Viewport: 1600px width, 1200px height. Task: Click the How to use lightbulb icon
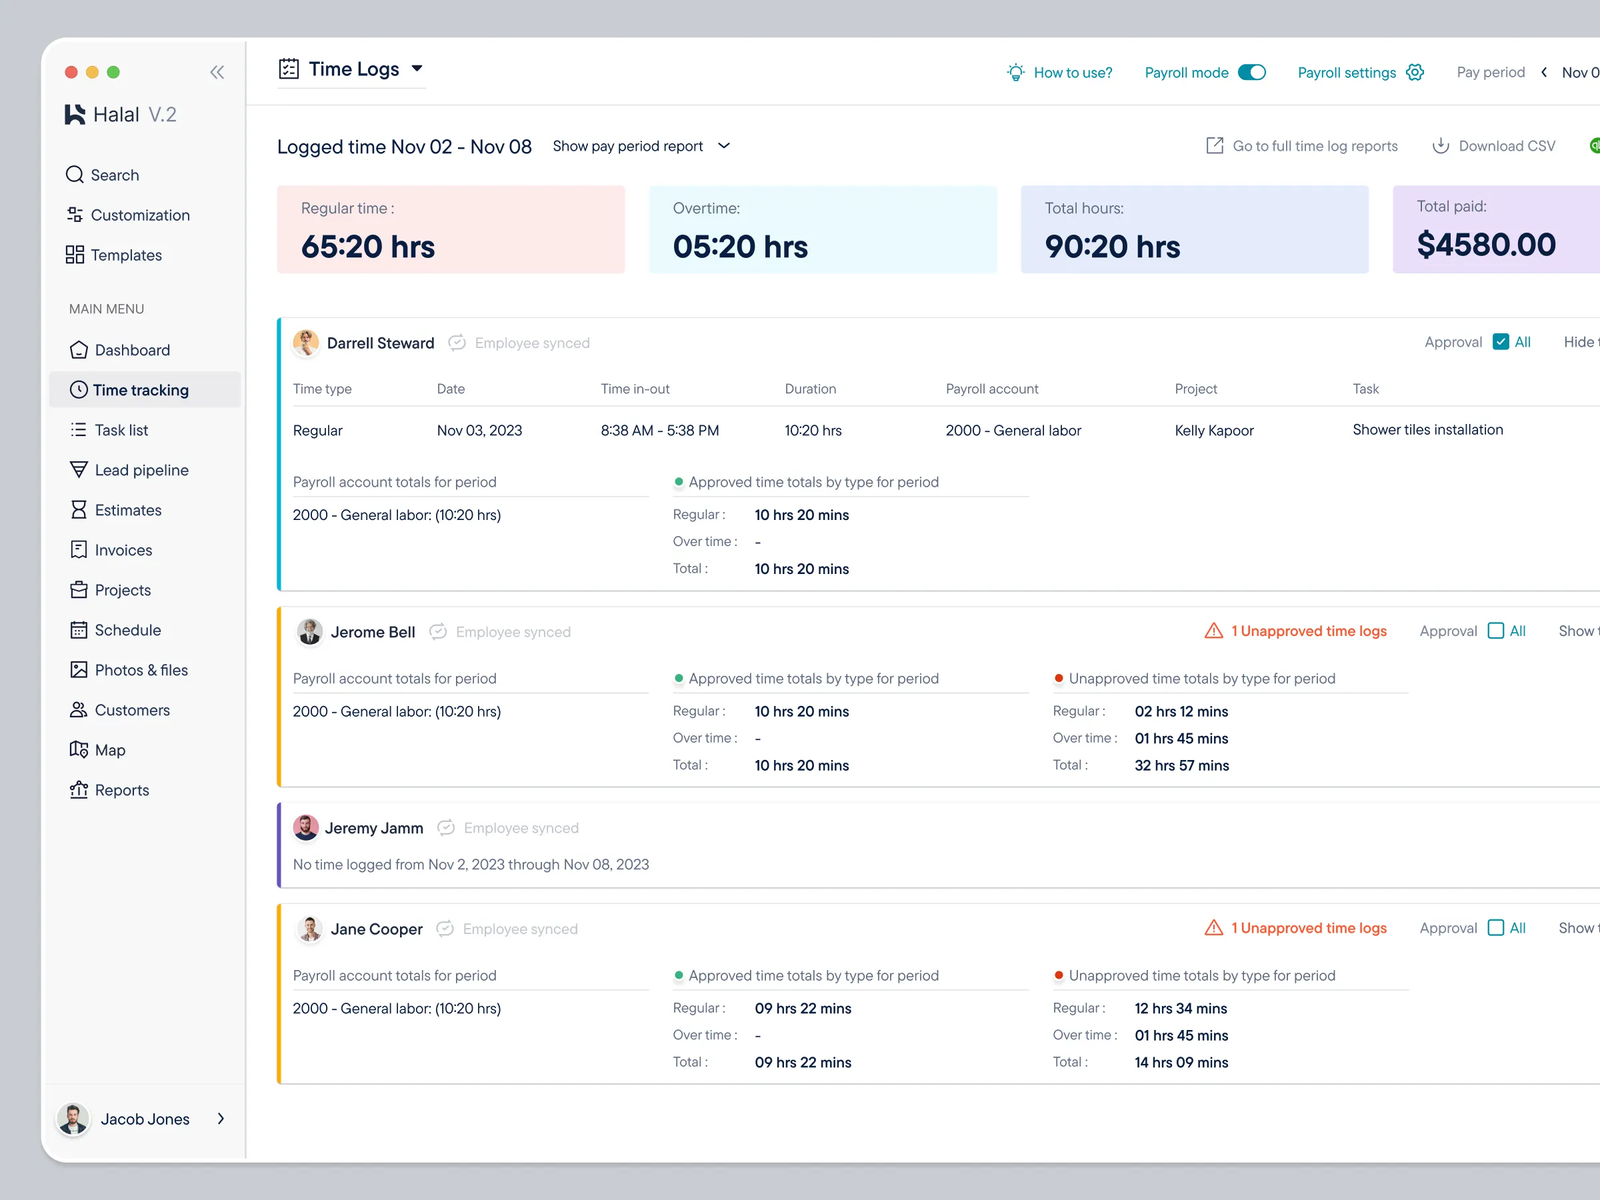tap(1016, 72)
